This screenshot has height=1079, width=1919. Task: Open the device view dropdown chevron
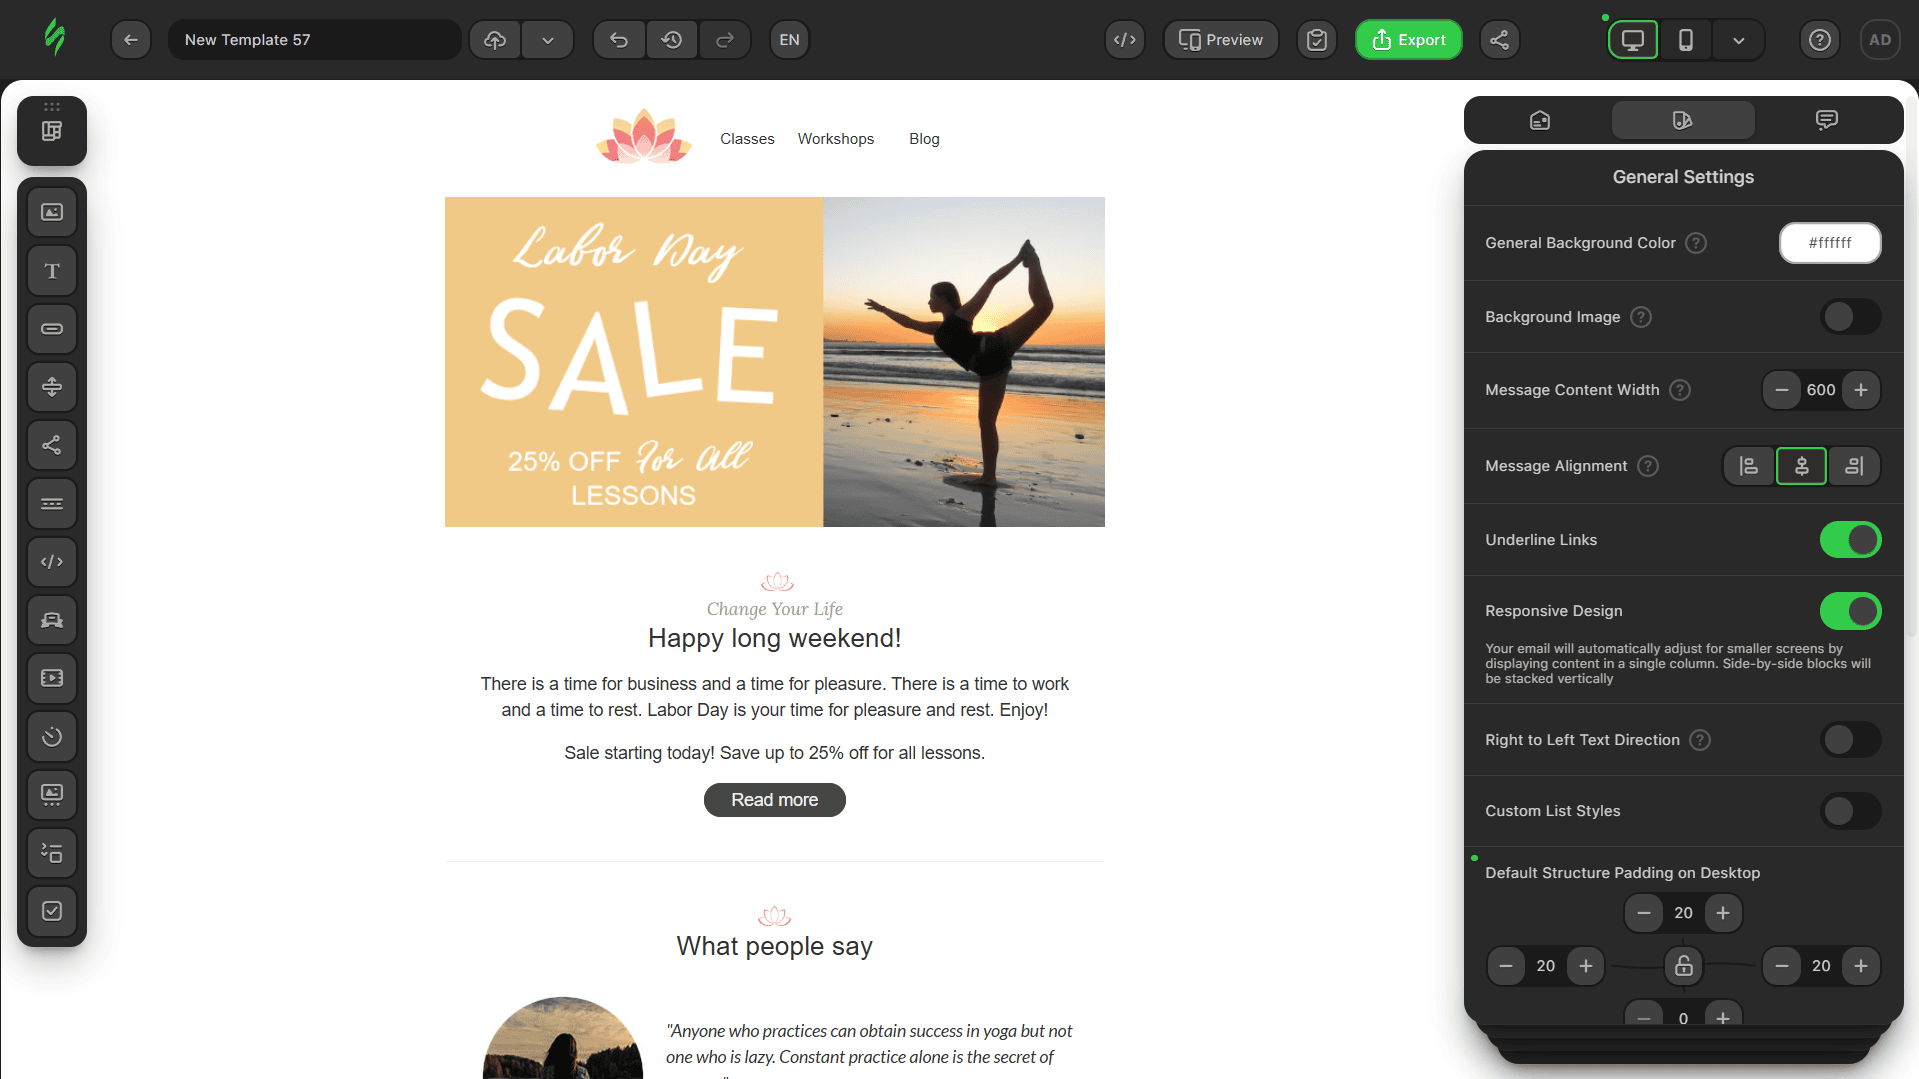(1739, 40)
